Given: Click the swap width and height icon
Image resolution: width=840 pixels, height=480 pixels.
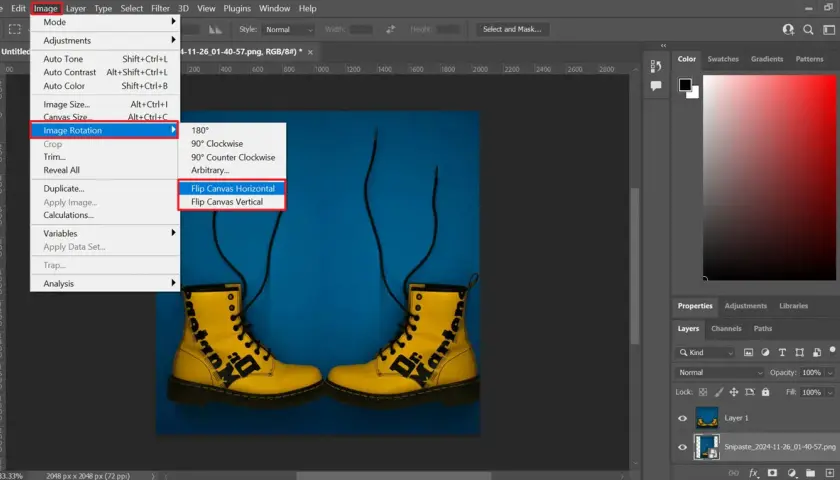Looking at the screenshot, I should [391, 29].
